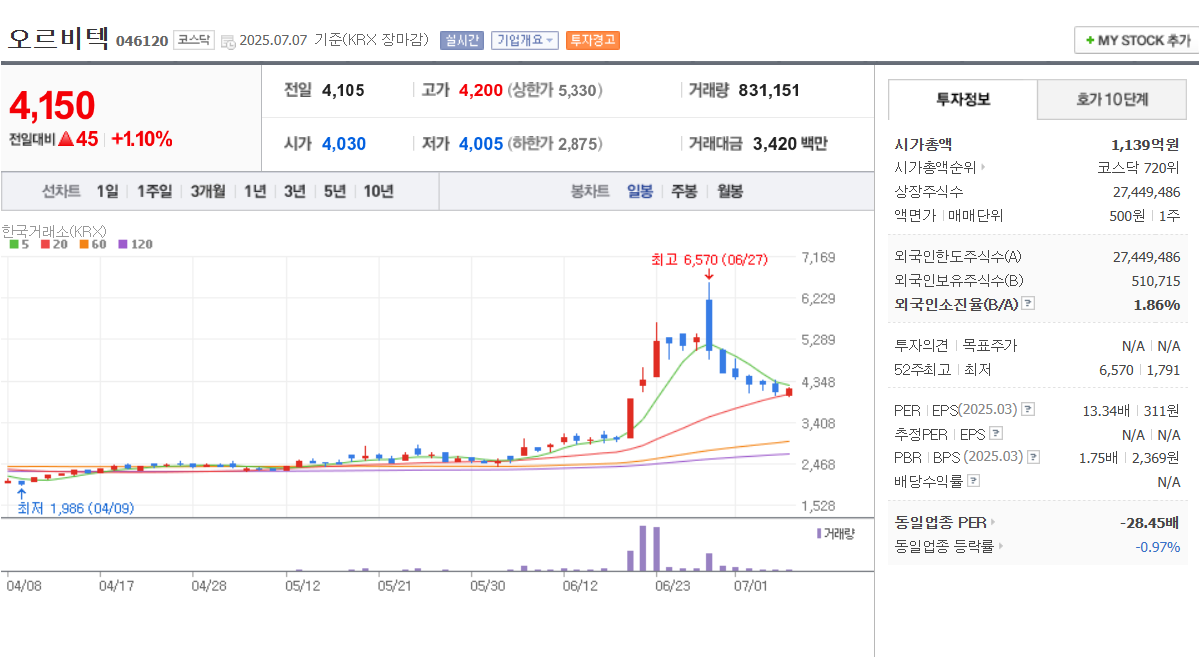Click the 전일 value 4,105
The height and width of the screenshot is (657, 1199).
coord(343,90)
